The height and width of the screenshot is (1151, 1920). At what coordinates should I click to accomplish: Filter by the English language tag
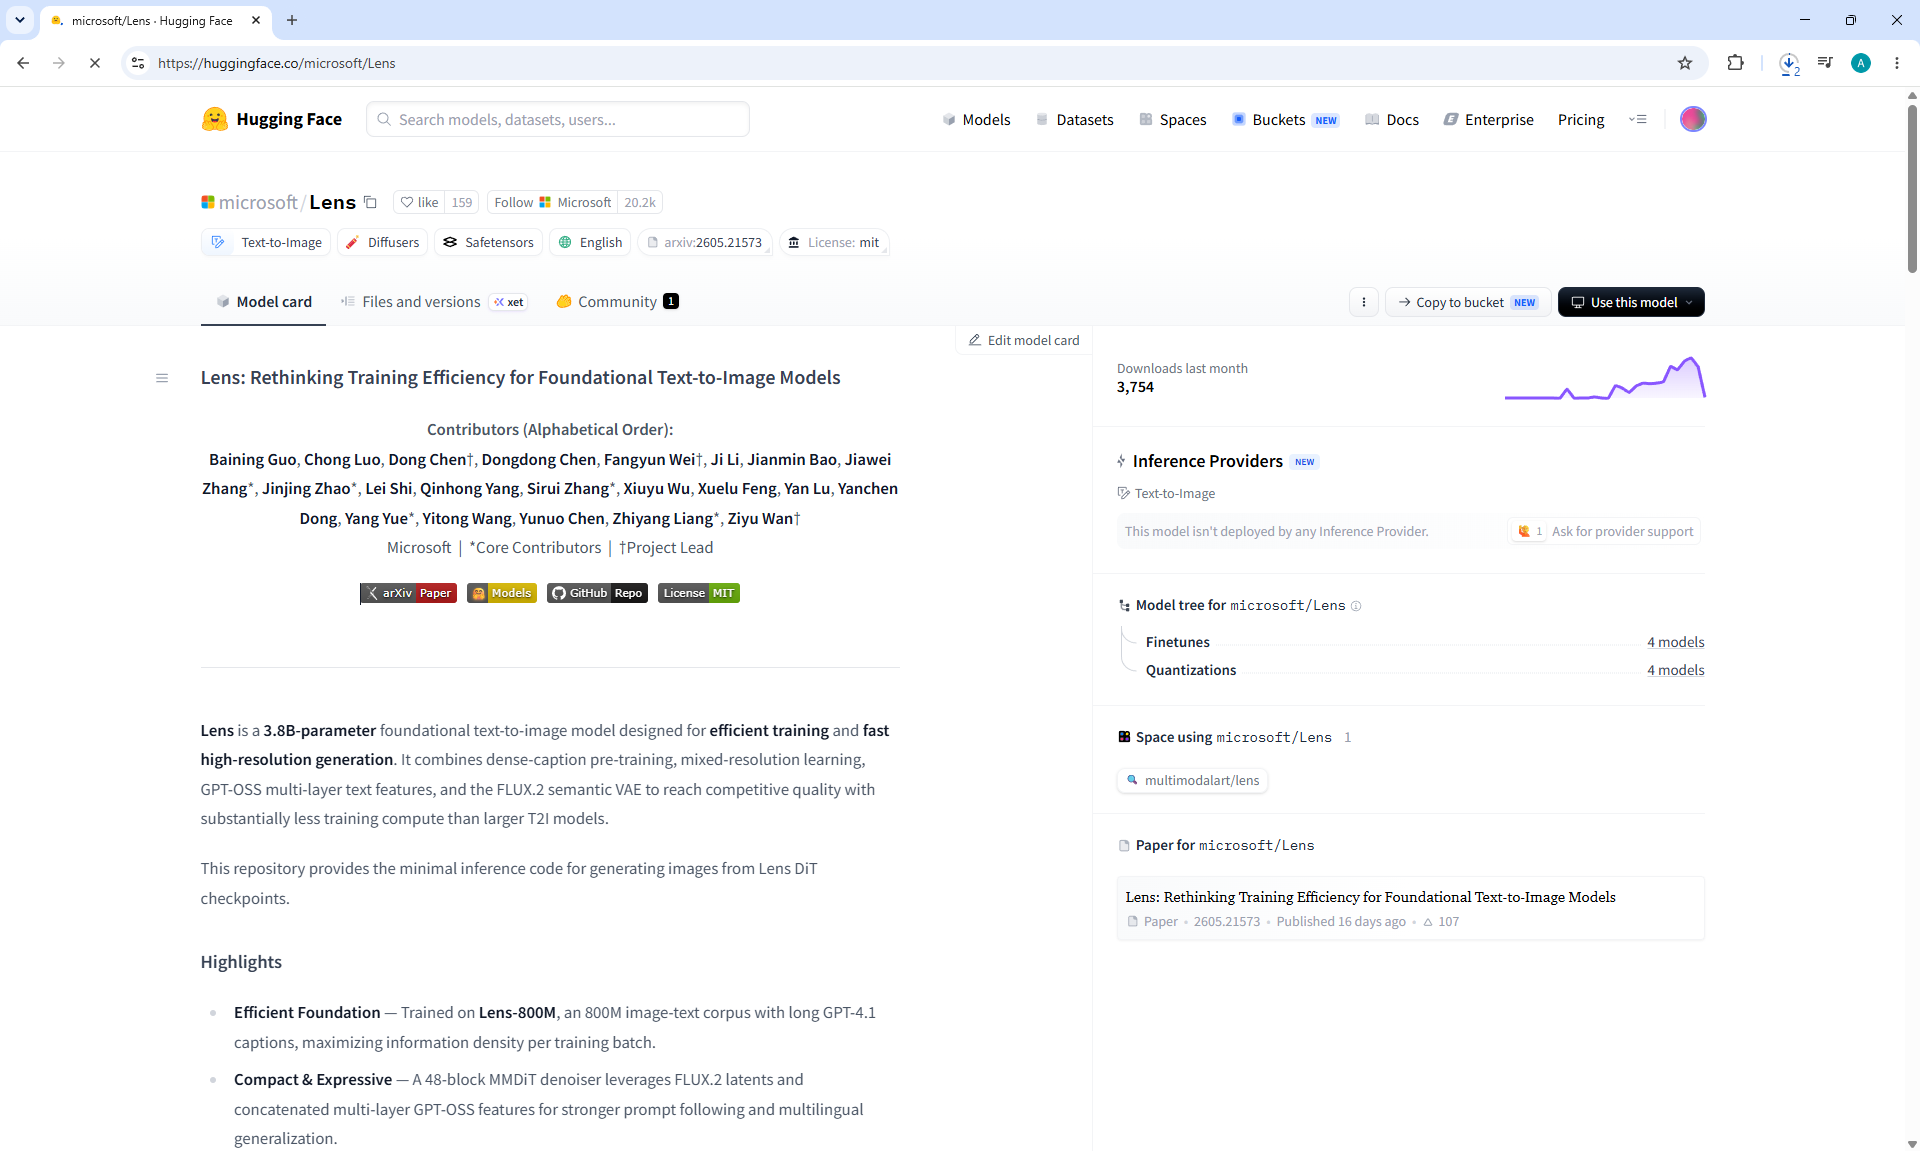pos(590,242)
